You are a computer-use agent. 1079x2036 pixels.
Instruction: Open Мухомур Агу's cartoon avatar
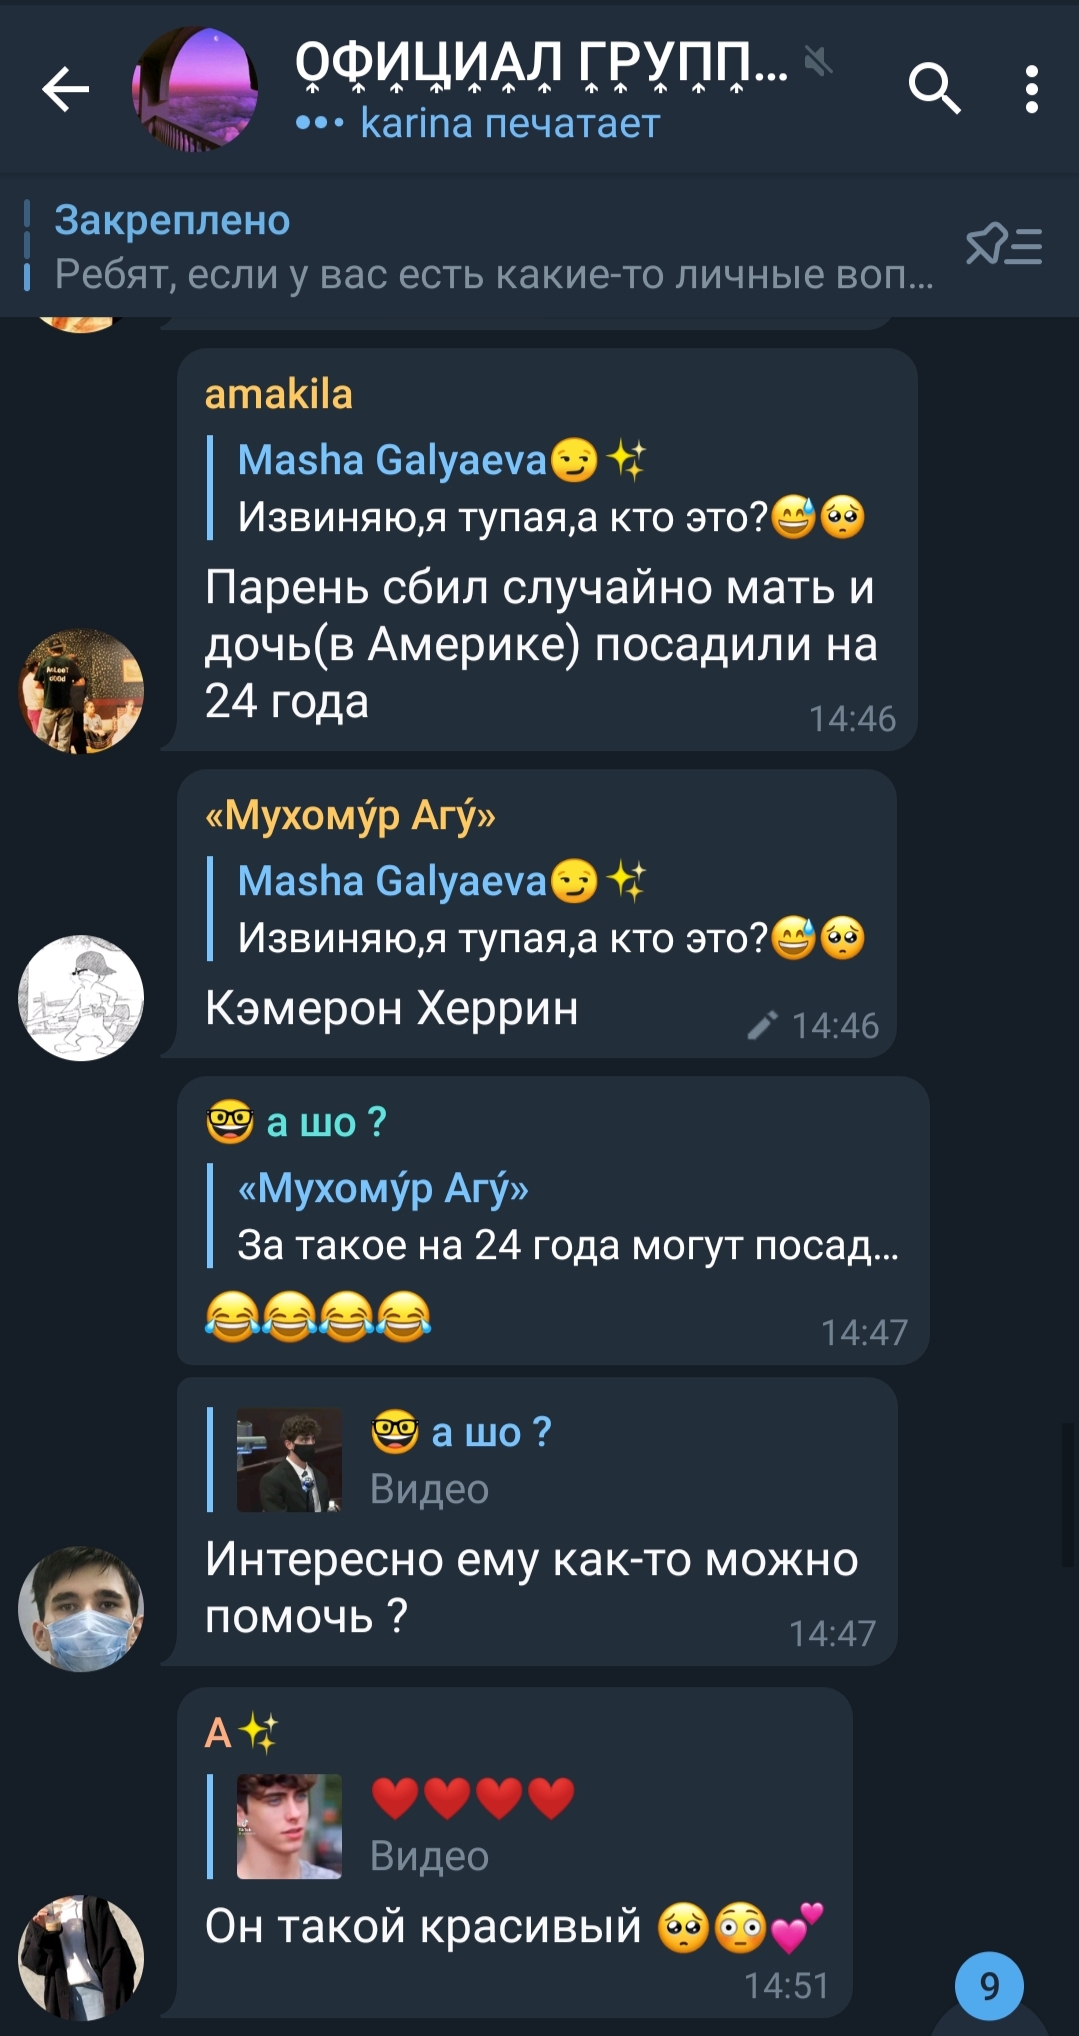tap(81, 998)
